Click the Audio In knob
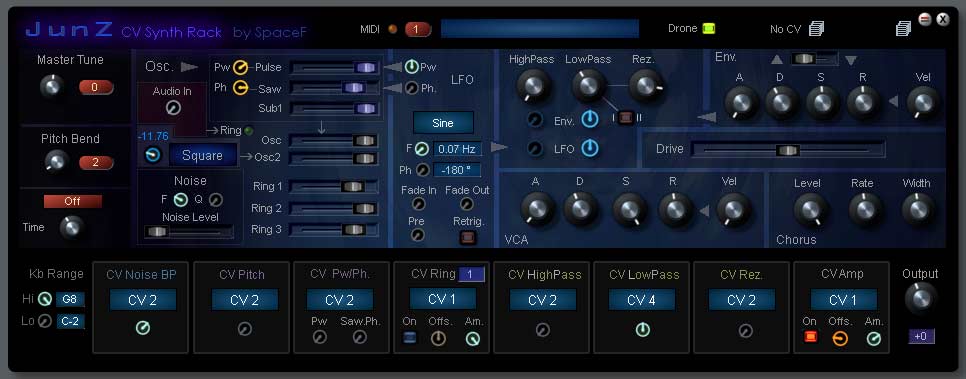The image size is (966, 379). point(173,108)
